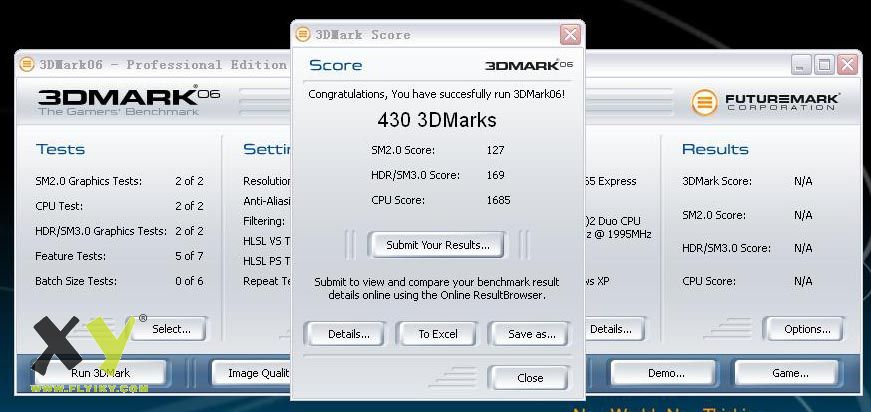
Task: Click system Details button in main window
Action: coord(614,329)
